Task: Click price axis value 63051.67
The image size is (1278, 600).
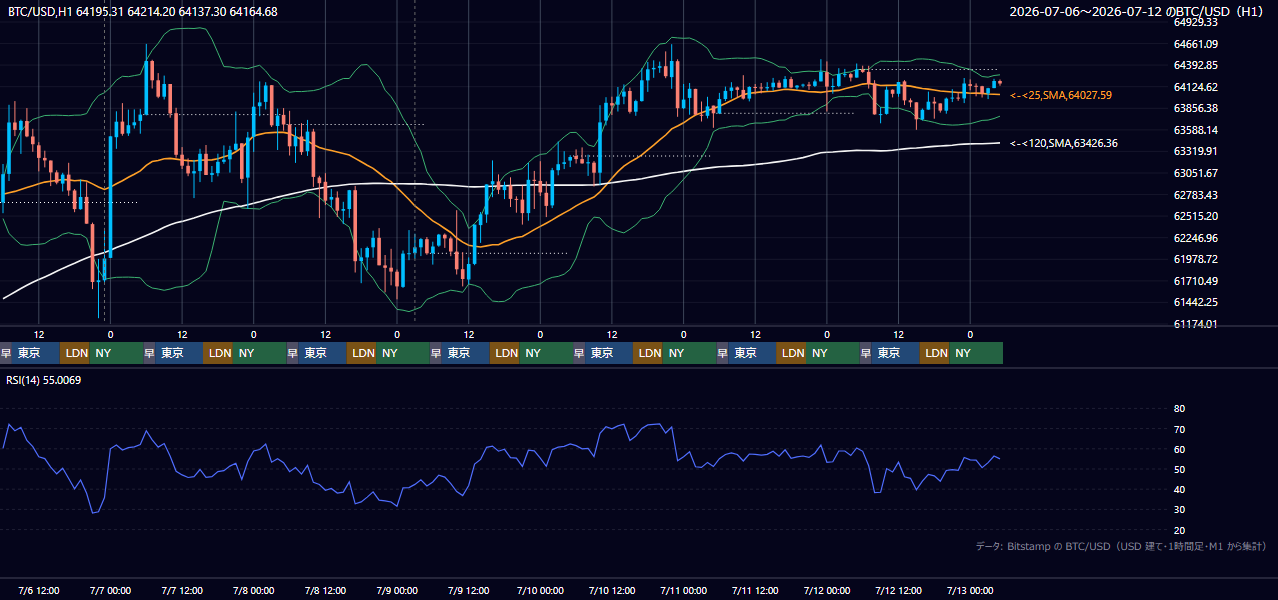Action: [1196, 173]
